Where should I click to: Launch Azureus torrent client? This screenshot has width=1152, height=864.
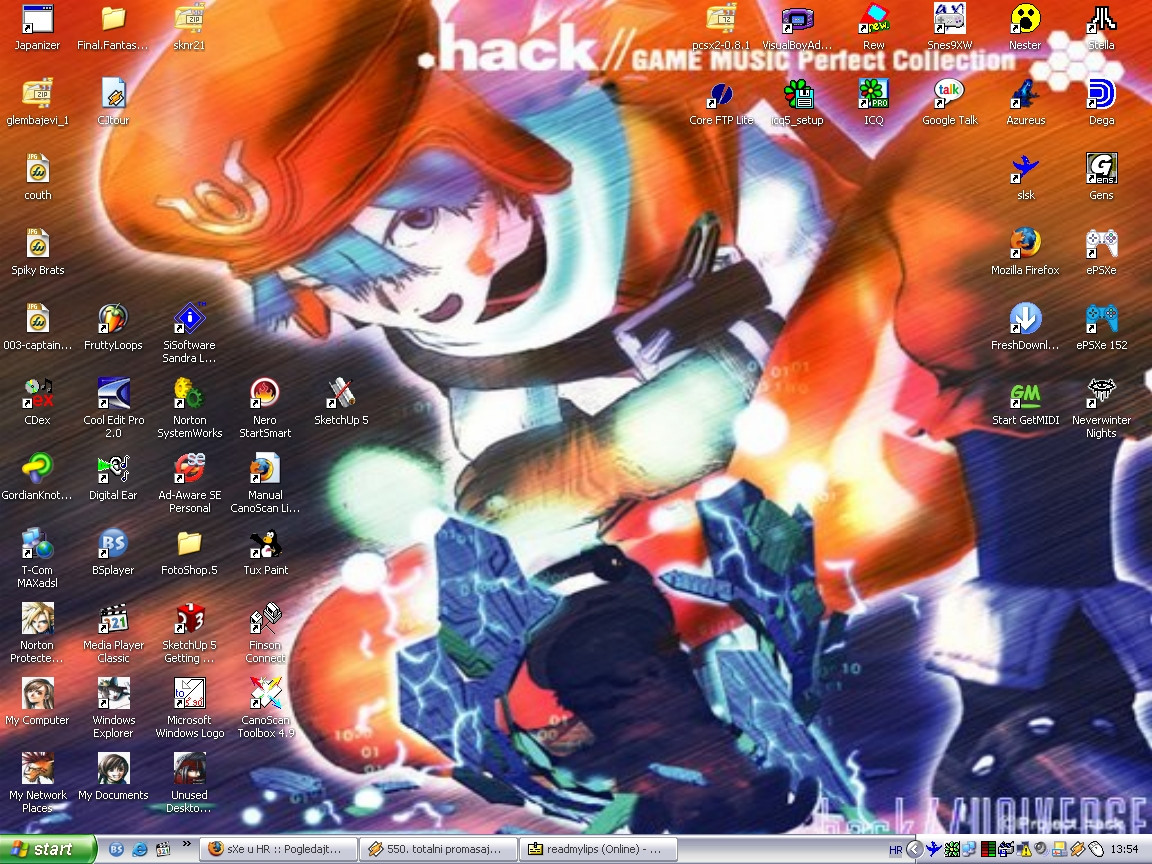pyautogui.click(x=1025, y=102)
